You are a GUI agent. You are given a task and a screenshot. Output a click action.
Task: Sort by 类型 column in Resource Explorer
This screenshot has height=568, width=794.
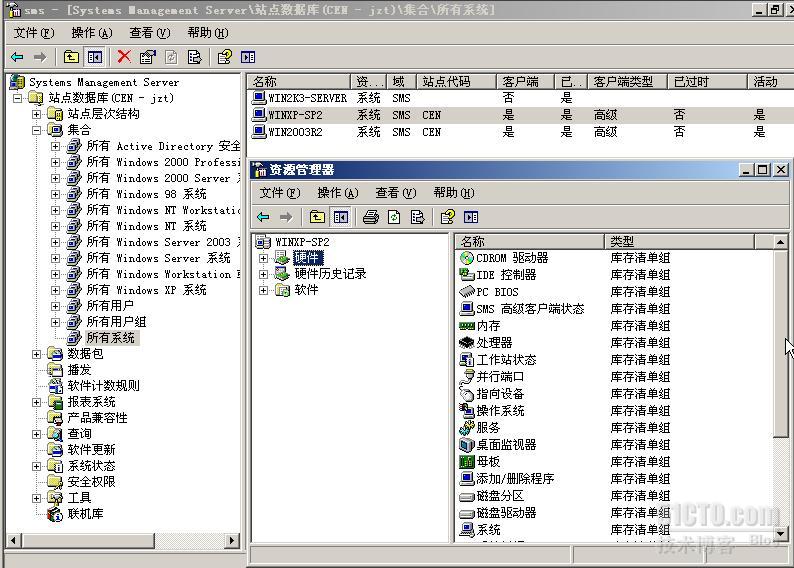point(680,241)
